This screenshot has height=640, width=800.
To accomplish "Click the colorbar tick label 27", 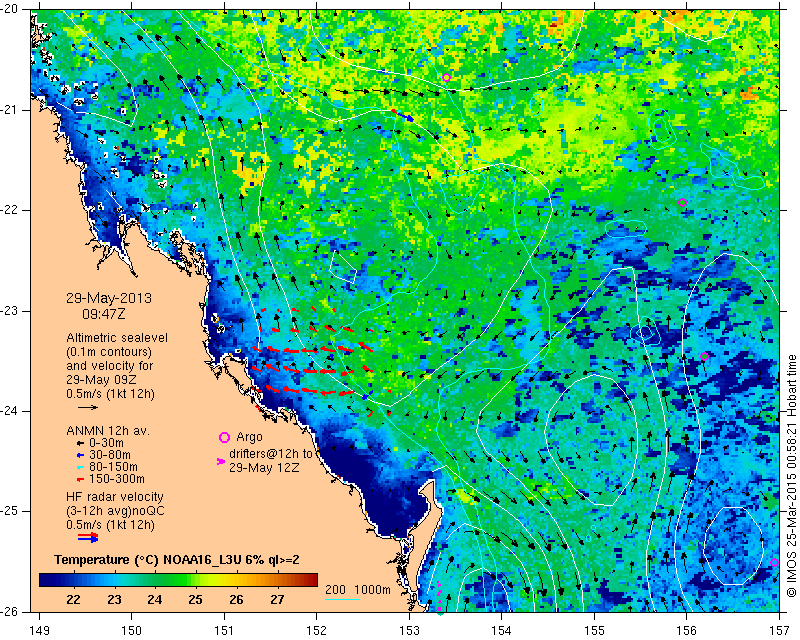I will (277, 599).
